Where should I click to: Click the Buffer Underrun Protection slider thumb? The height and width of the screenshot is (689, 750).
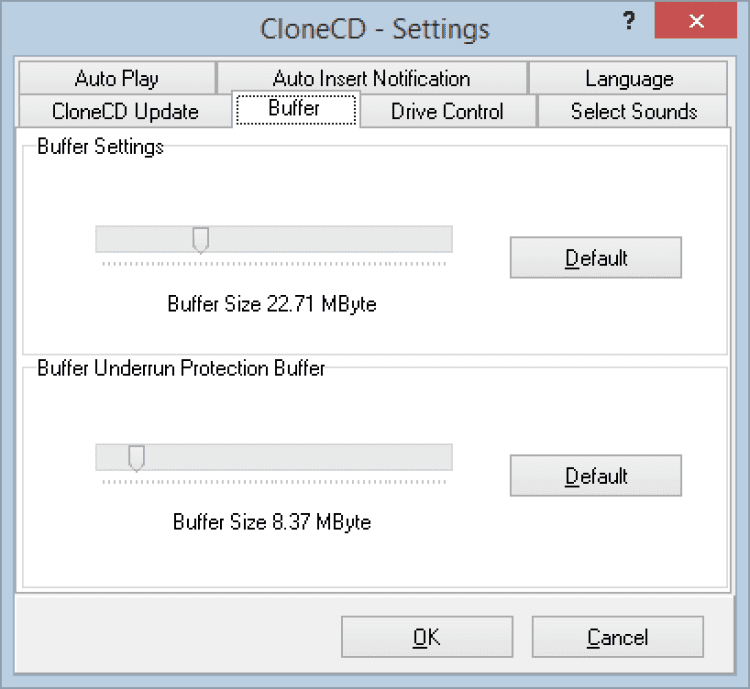[137, 458]
